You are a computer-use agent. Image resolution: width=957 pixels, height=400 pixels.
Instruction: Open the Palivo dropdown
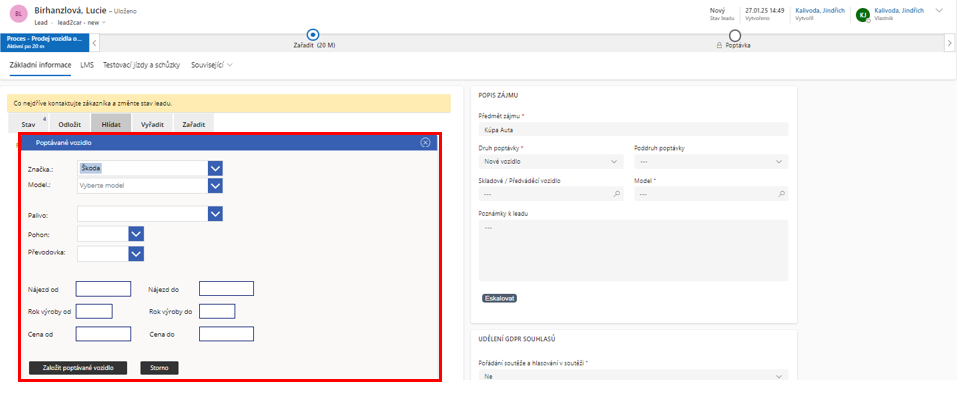[215, 213]
